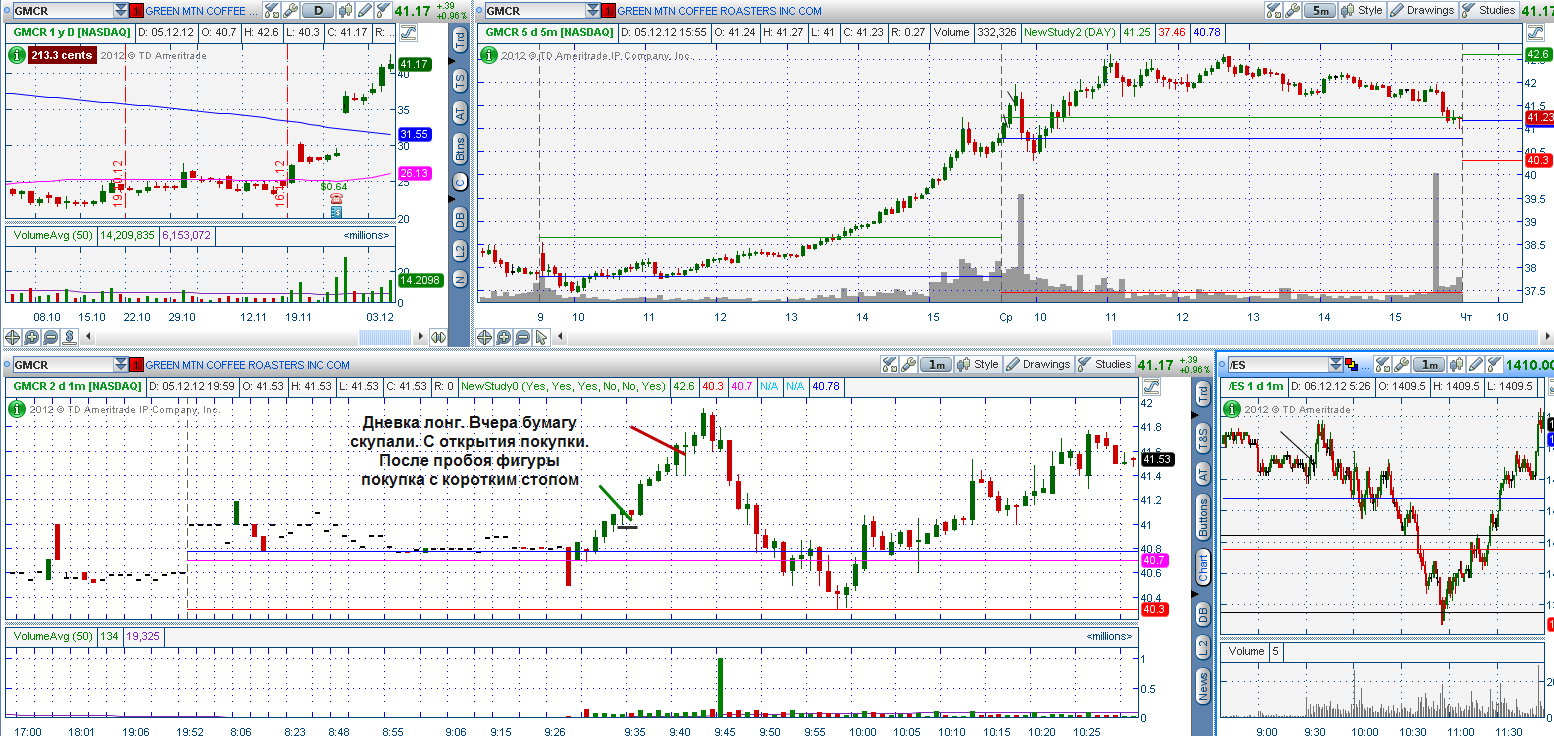Open studies settings icon in daily GMCR chart

tap(270, 11)
